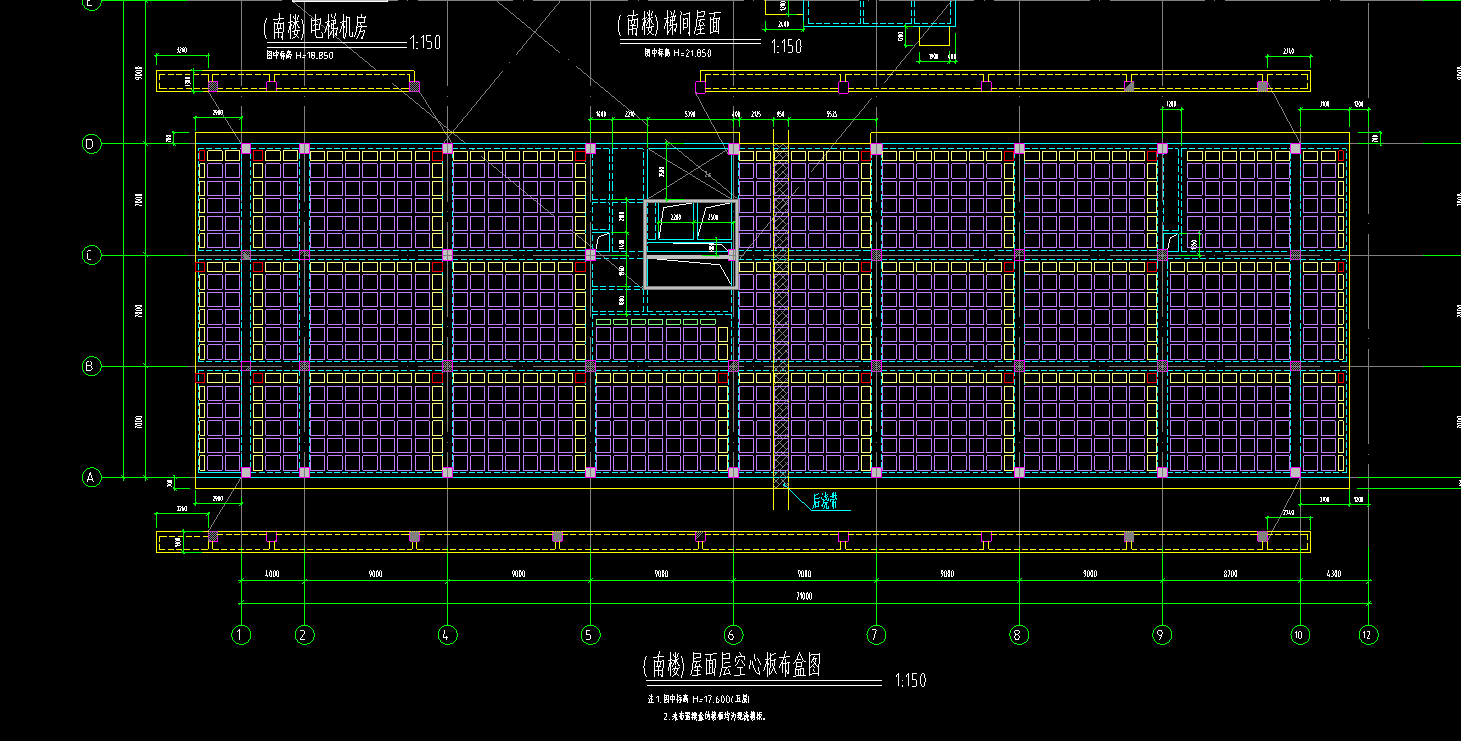This screenshot has width=1461, height=741.
Task: Click grid axis bubble 10
Action: point(1300,634)
